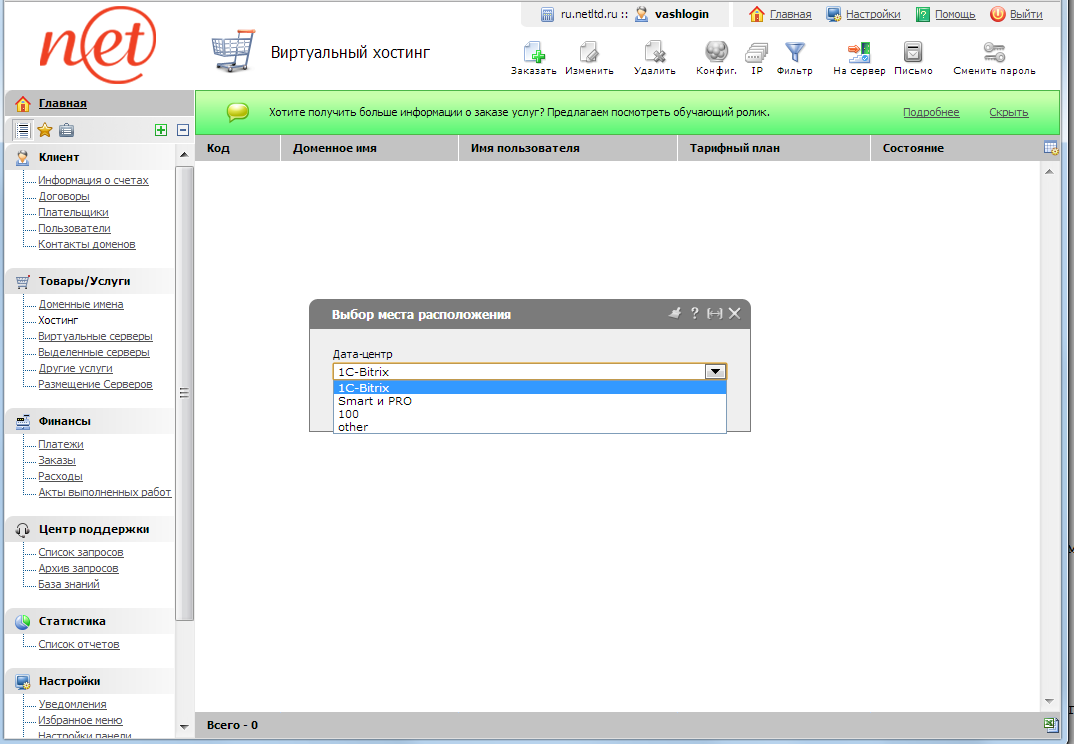Click the Подробнее link in green banner
This screenshot has width=1074, height=744.
[931, 112]
